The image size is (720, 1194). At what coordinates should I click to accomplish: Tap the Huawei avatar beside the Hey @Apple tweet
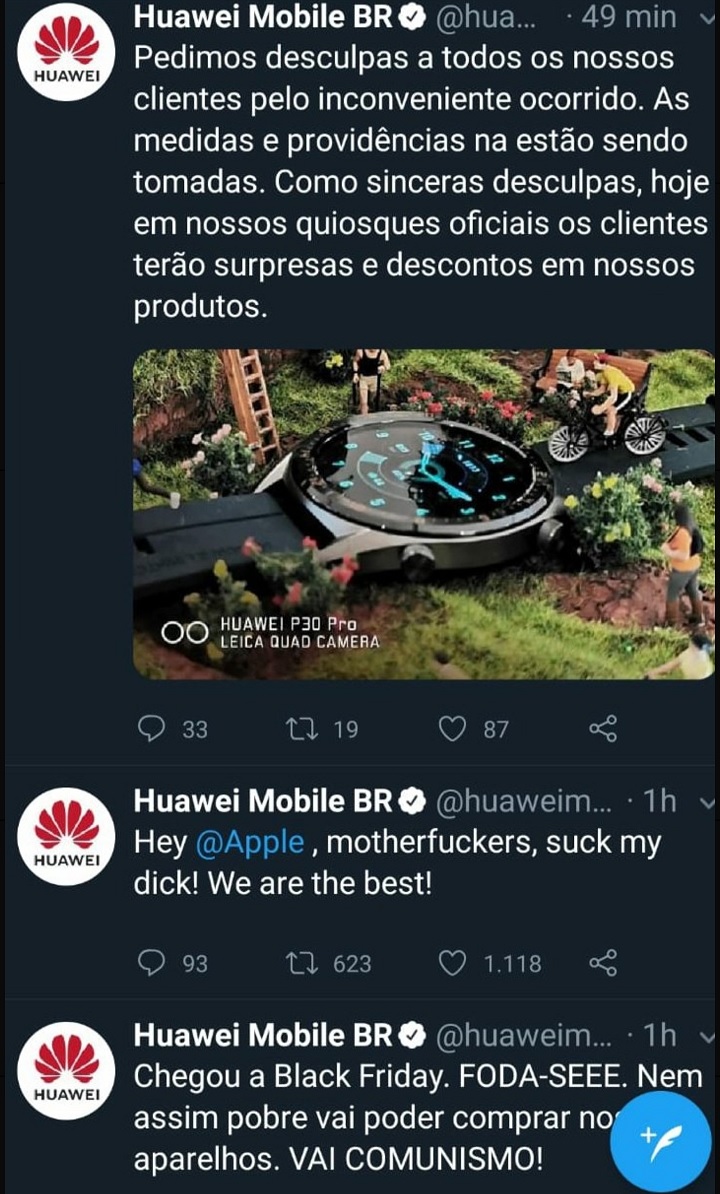(66, 836)
